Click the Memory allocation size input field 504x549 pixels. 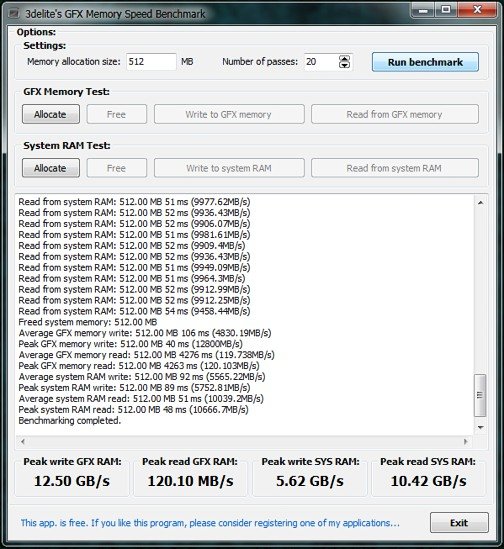[x=151, y=62]
